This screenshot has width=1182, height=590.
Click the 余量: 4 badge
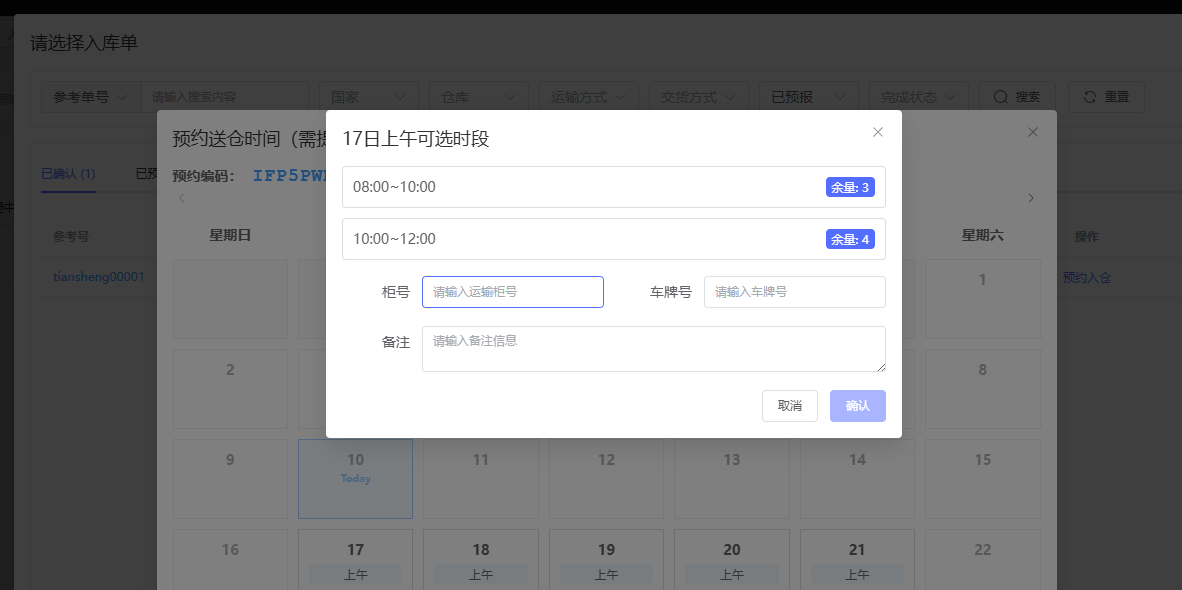coord(850,240)
